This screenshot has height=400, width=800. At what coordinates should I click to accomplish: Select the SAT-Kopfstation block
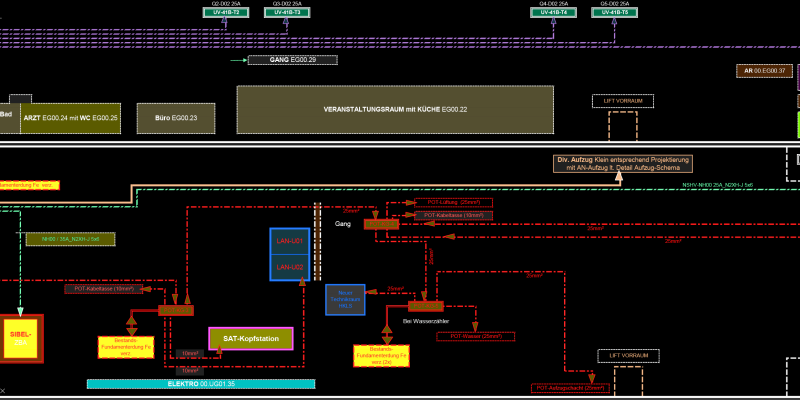pyautogui.click(x=251, y=339)
